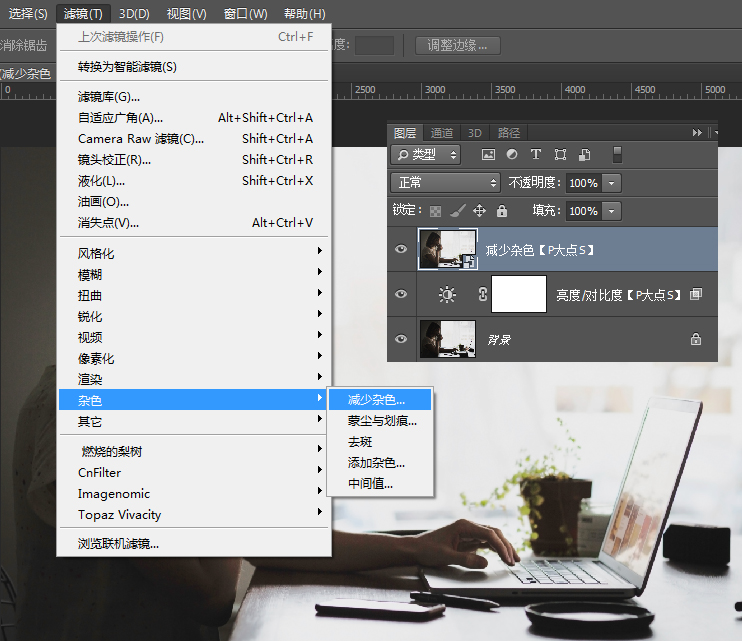Expand the Imagenomic plugin submenu
742x641 pixels.
point(193,493)
